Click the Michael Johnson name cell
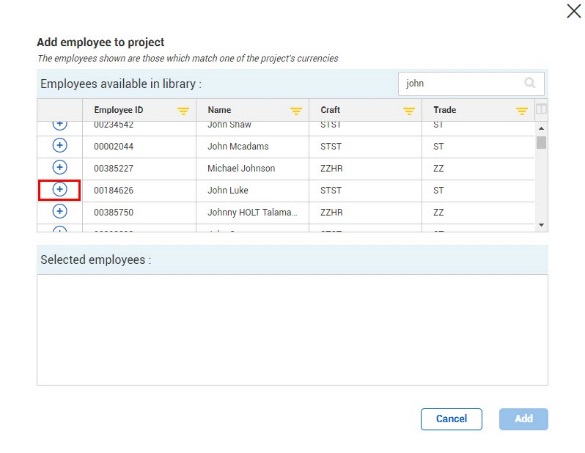Image resolution: width=585 pixels, height=453 pixels. click(x=253, y=169)
